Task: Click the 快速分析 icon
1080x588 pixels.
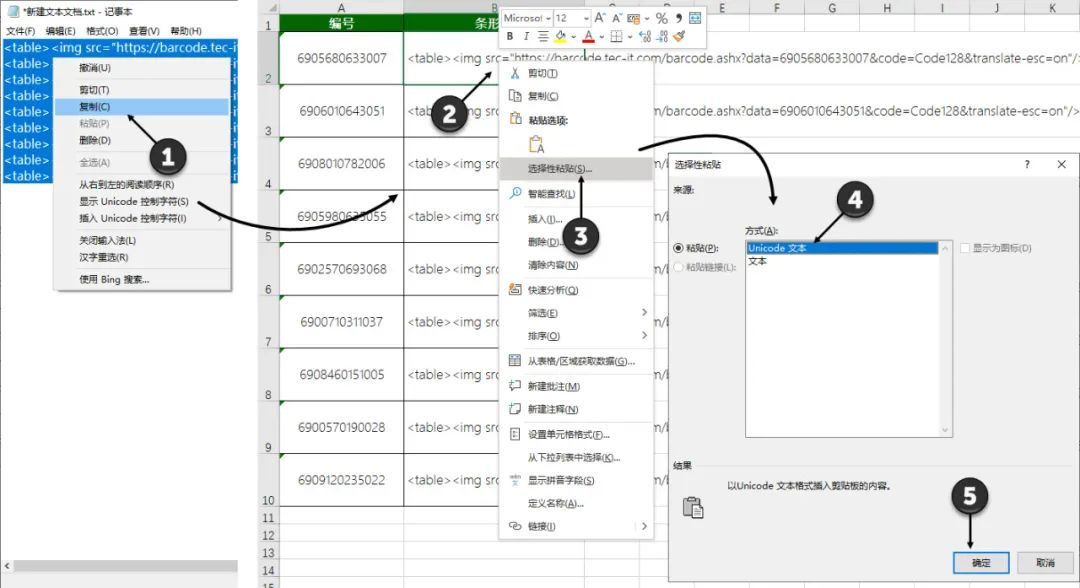Action: [515, 290]
